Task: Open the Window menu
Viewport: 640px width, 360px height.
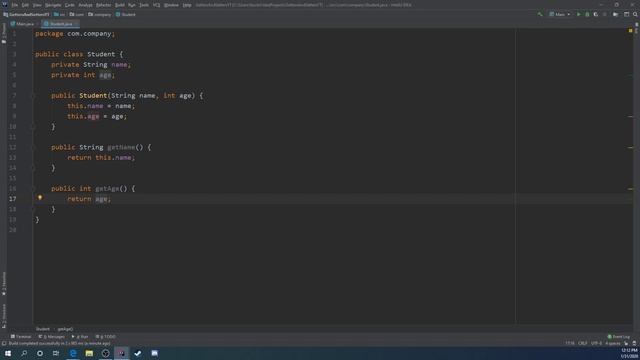Action: coord(171,5)
